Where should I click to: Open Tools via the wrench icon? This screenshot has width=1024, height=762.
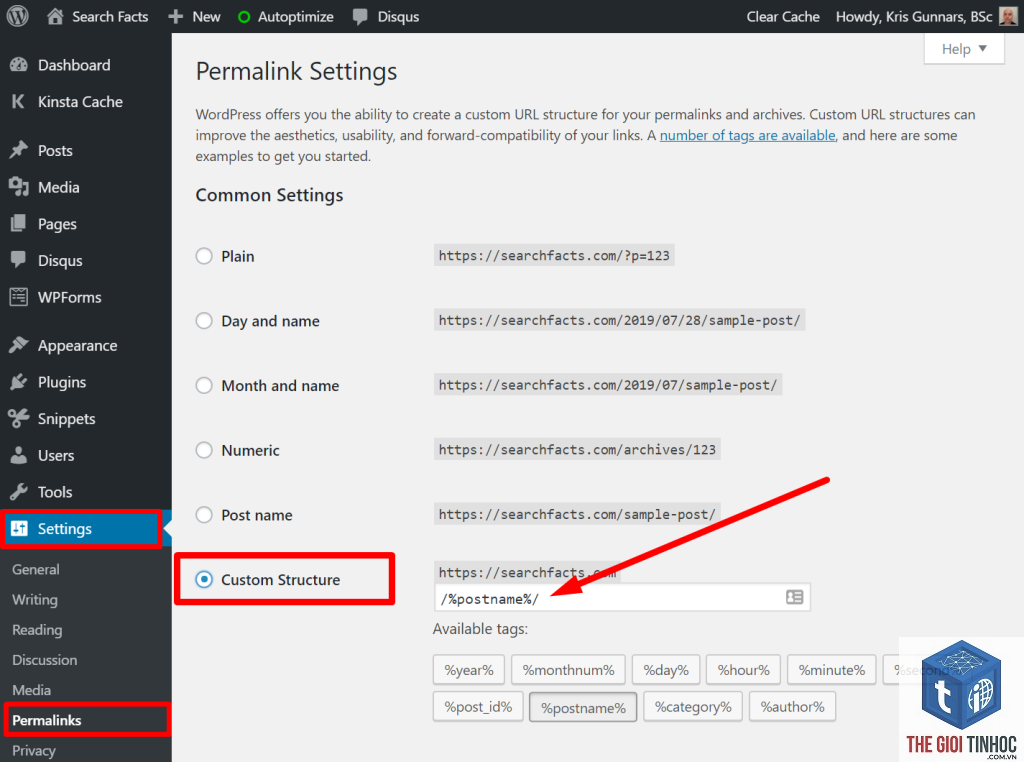(x=19, y=492)
